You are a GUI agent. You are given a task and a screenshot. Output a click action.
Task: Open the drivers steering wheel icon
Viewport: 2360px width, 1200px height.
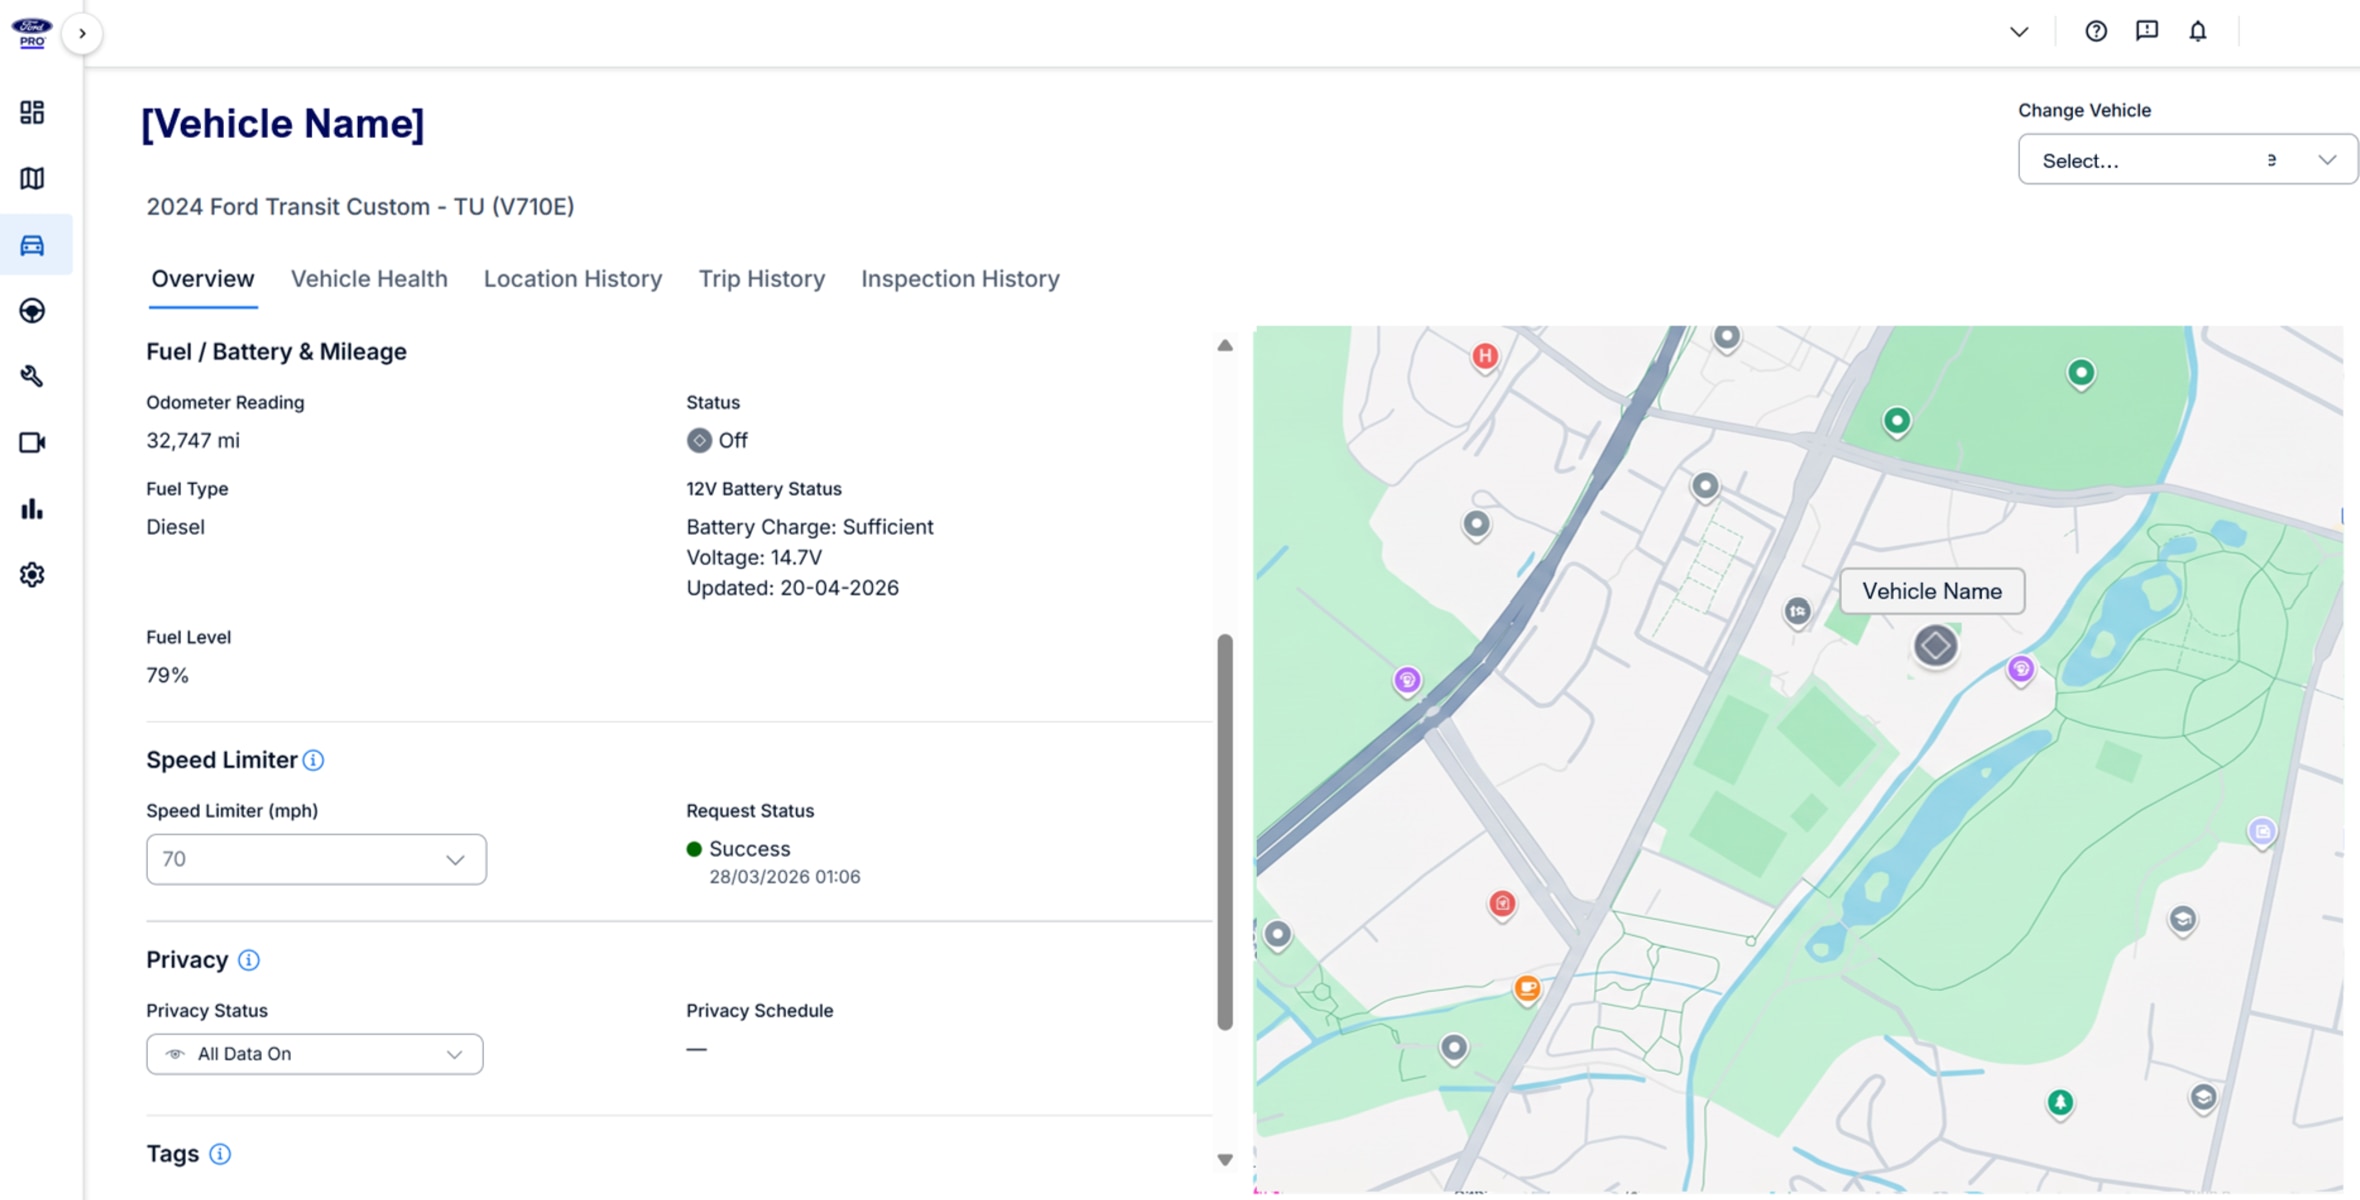(x=32, y=311)
